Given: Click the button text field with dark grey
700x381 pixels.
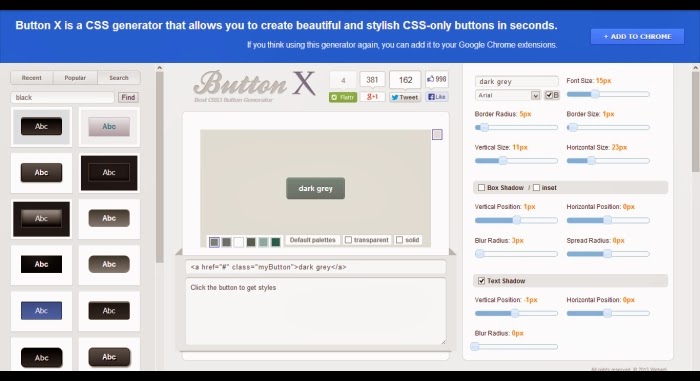Looking at the screenshot, I should [517, 81].
